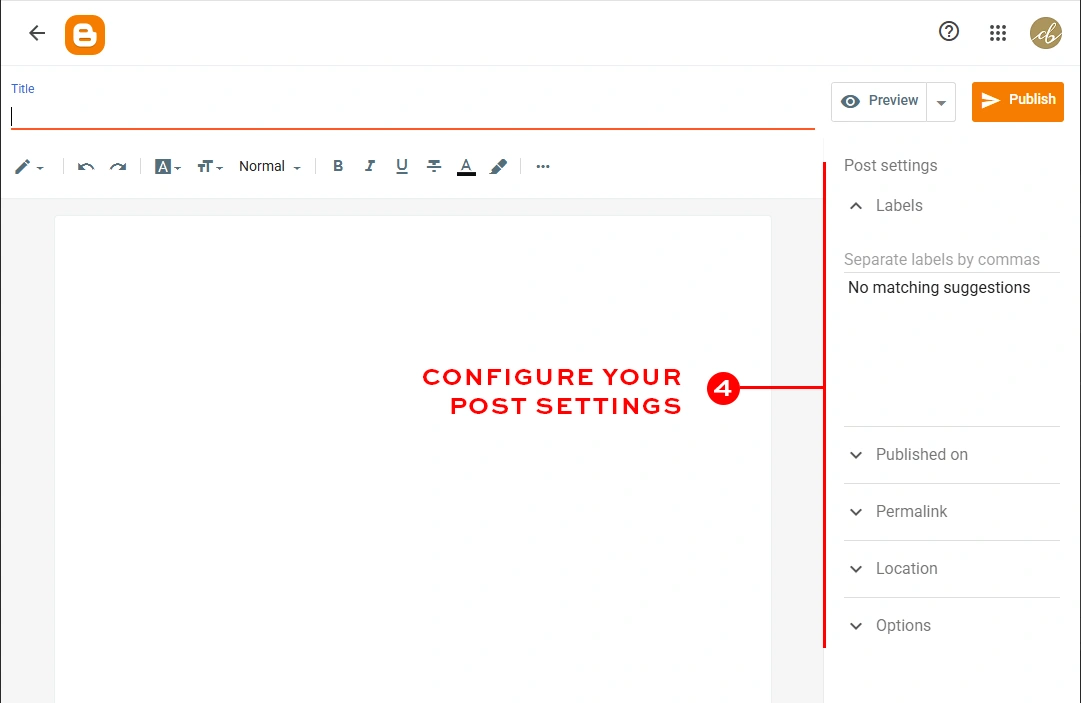Redo the last edit
Screen dimensions: 1081x703
(118, 166)
